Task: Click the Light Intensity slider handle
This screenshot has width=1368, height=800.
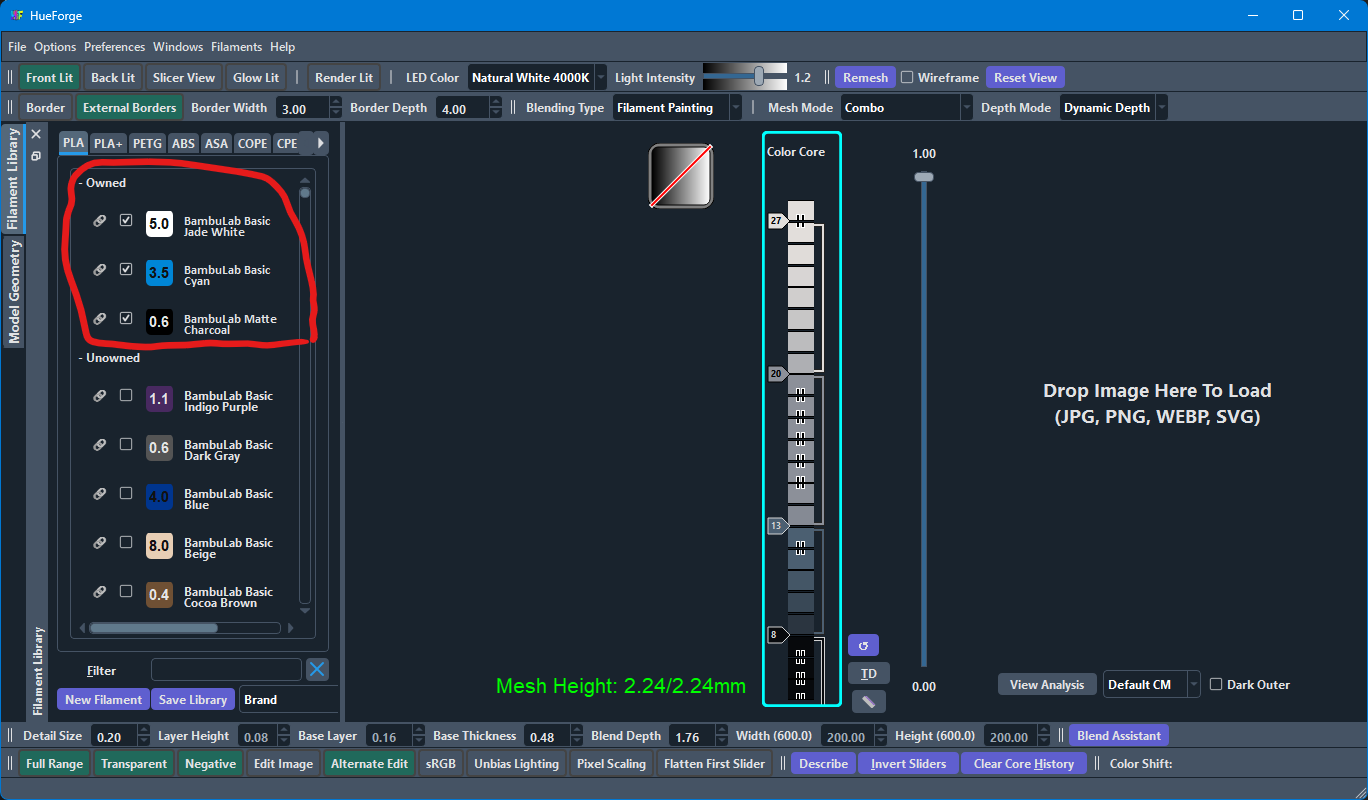Action: [x=759, y=76]
